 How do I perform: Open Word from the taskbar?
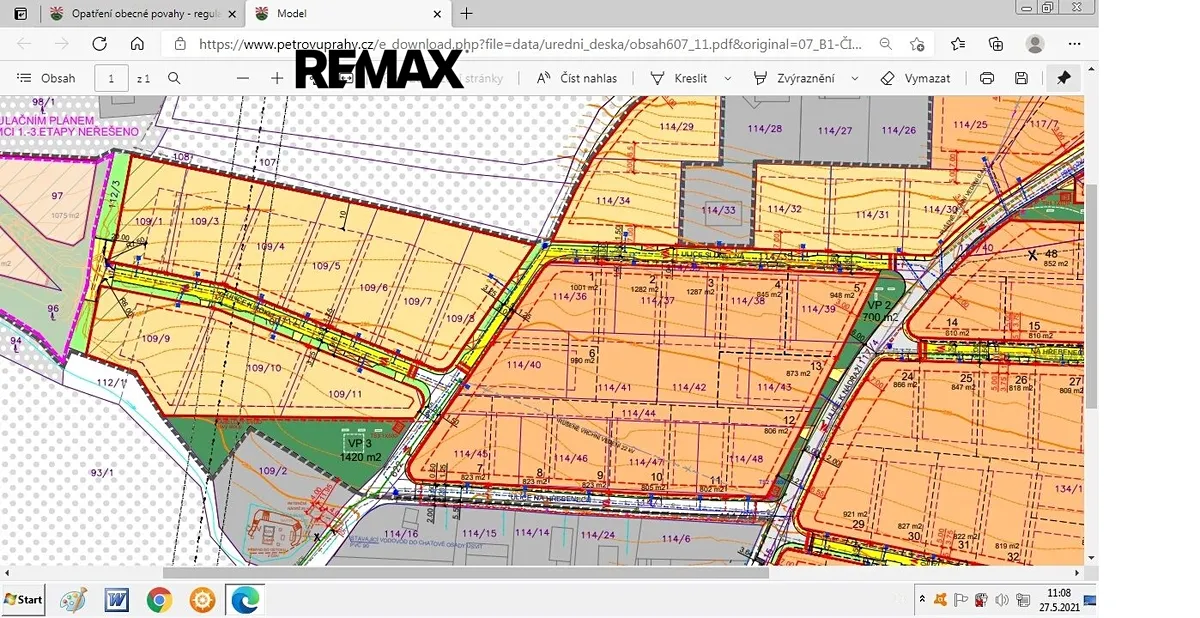[117, 600]
